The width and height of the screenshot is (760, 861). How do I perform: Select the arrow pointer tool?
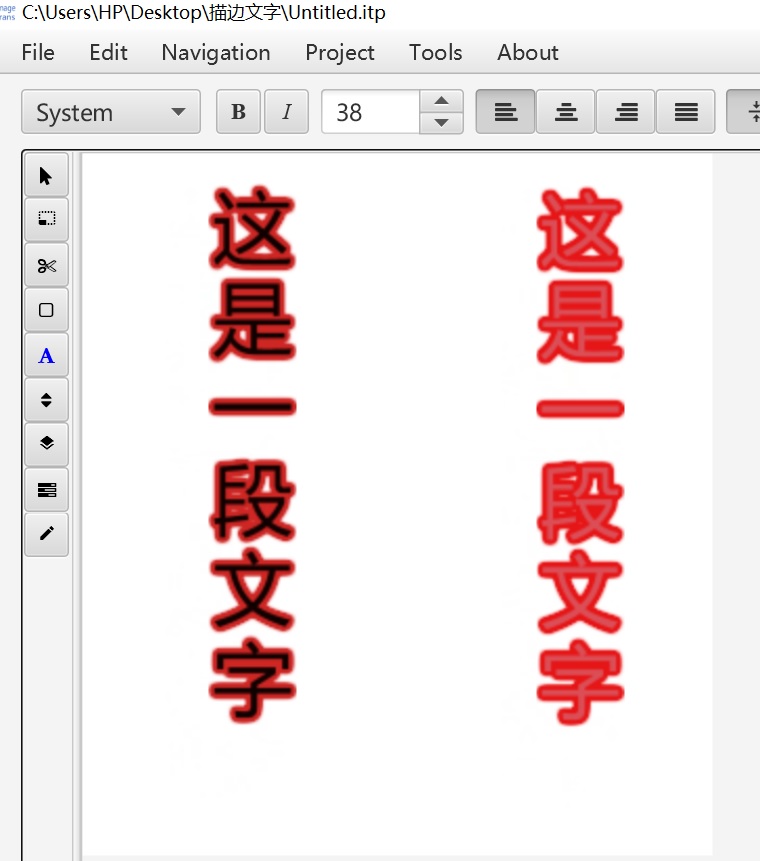[x=46, y=176]
